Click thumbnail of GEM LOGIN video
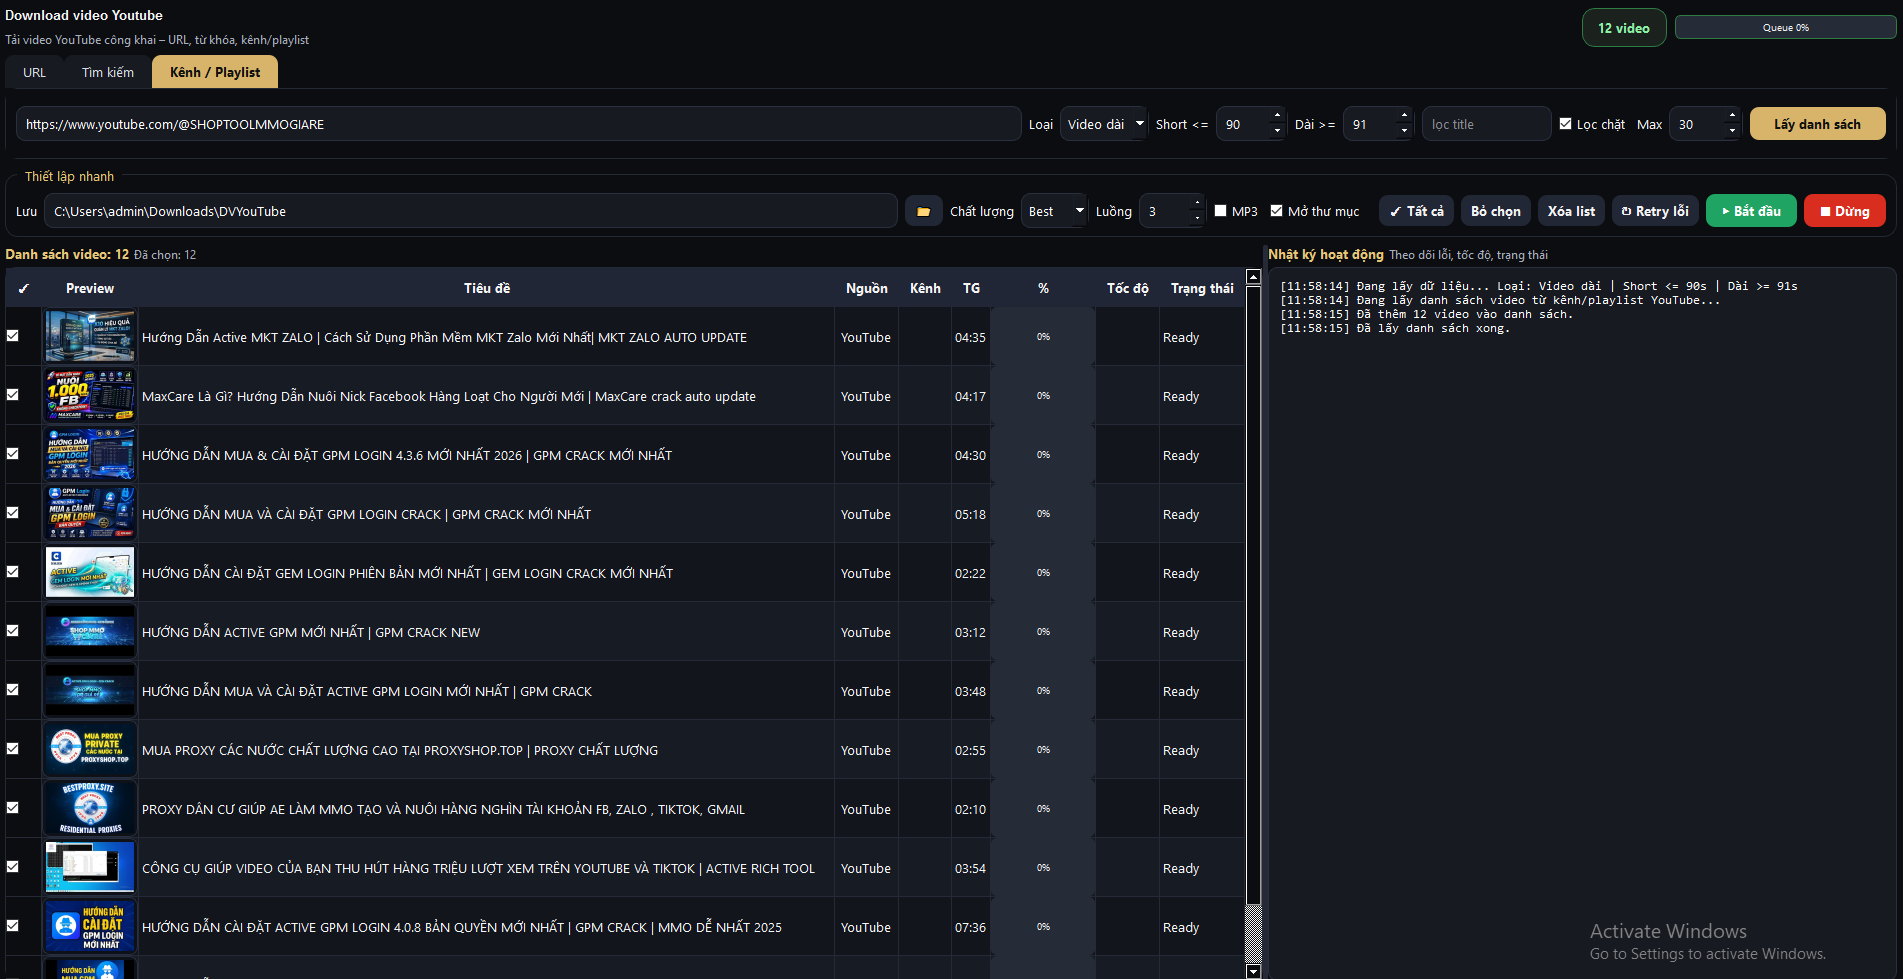This screenshot has height=979, width=1903. 90,572
